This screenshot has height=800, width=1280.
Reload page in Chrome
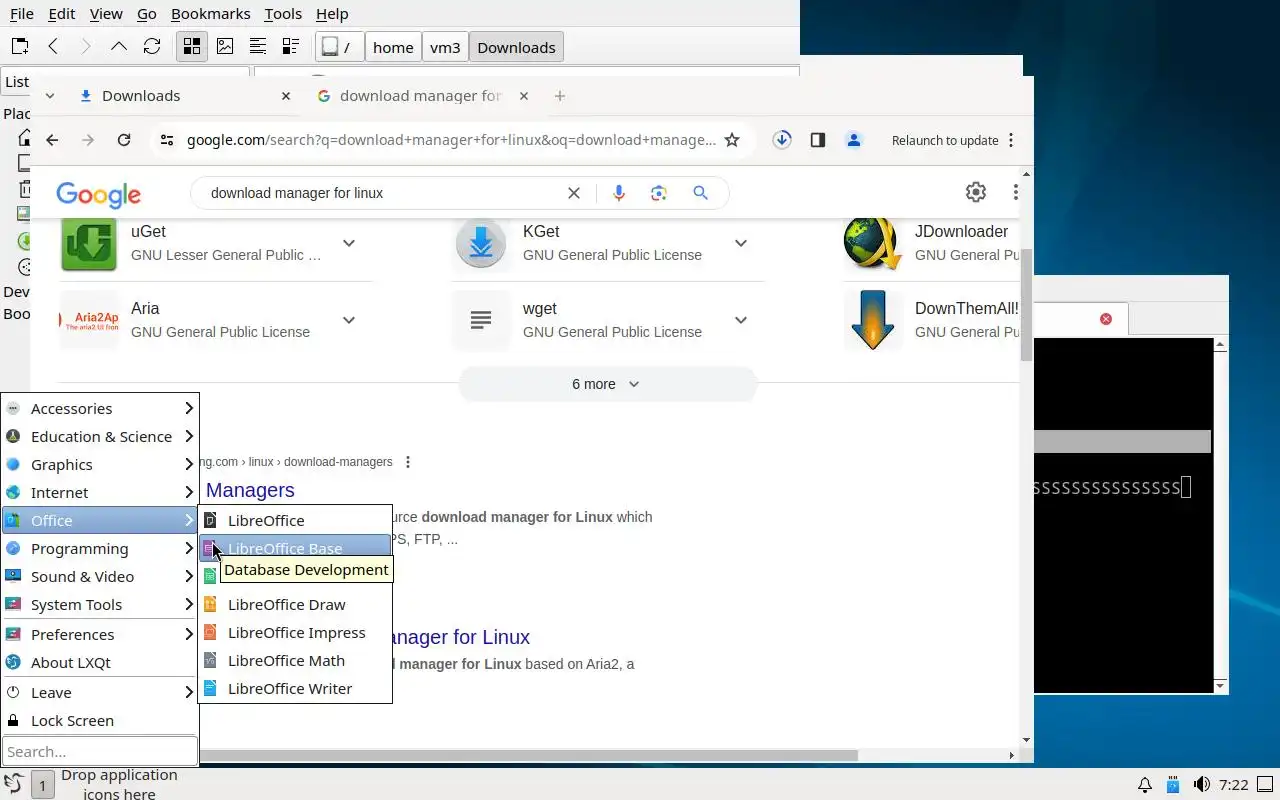124,140
